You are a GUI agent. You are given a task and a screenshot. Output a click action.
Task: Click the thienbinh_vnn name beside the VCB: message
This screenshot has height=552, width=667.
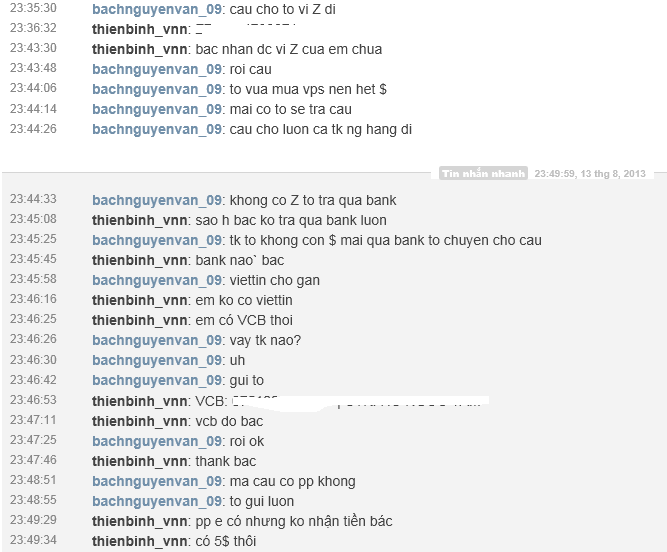click(140, 401)
